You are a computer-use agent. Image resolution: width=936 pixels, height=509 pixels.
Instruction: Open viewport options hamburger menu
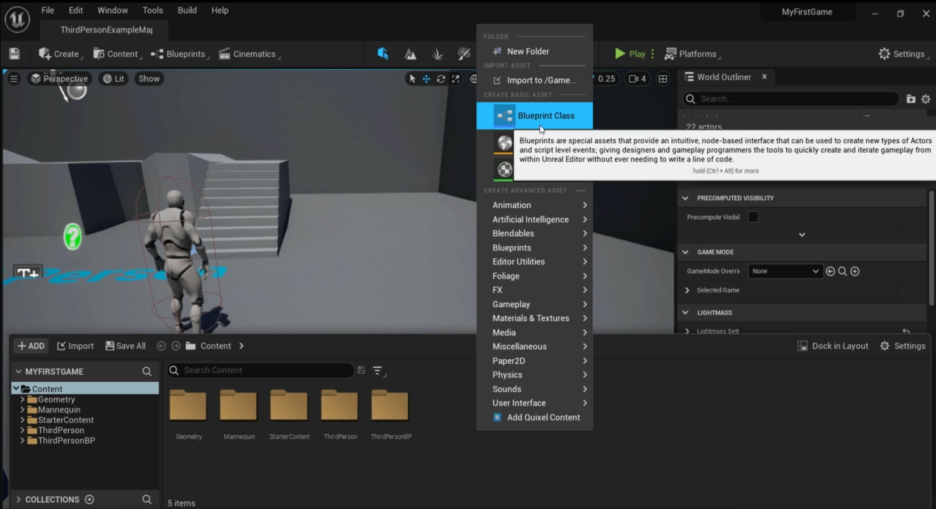pos(14,79)
